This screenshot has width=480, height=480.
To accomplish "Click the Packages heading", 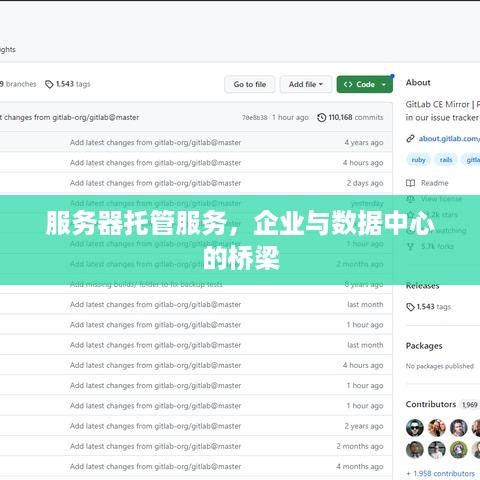I will pos(424,346).
